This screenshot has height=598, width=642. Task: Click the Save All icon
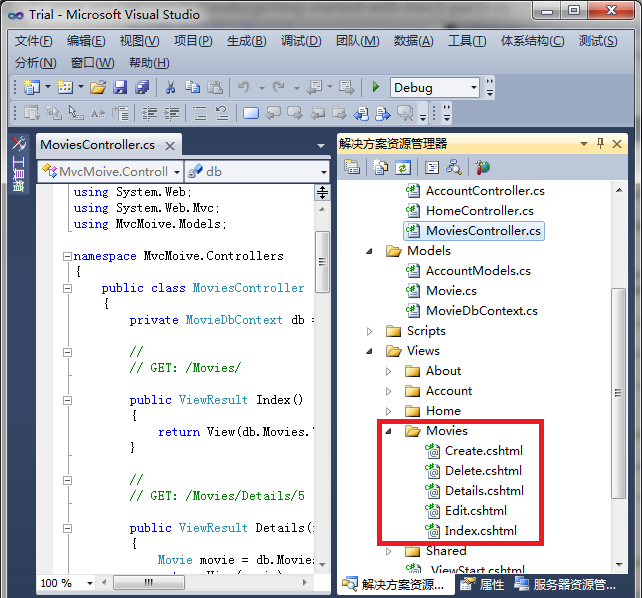[x=142, y=87]
